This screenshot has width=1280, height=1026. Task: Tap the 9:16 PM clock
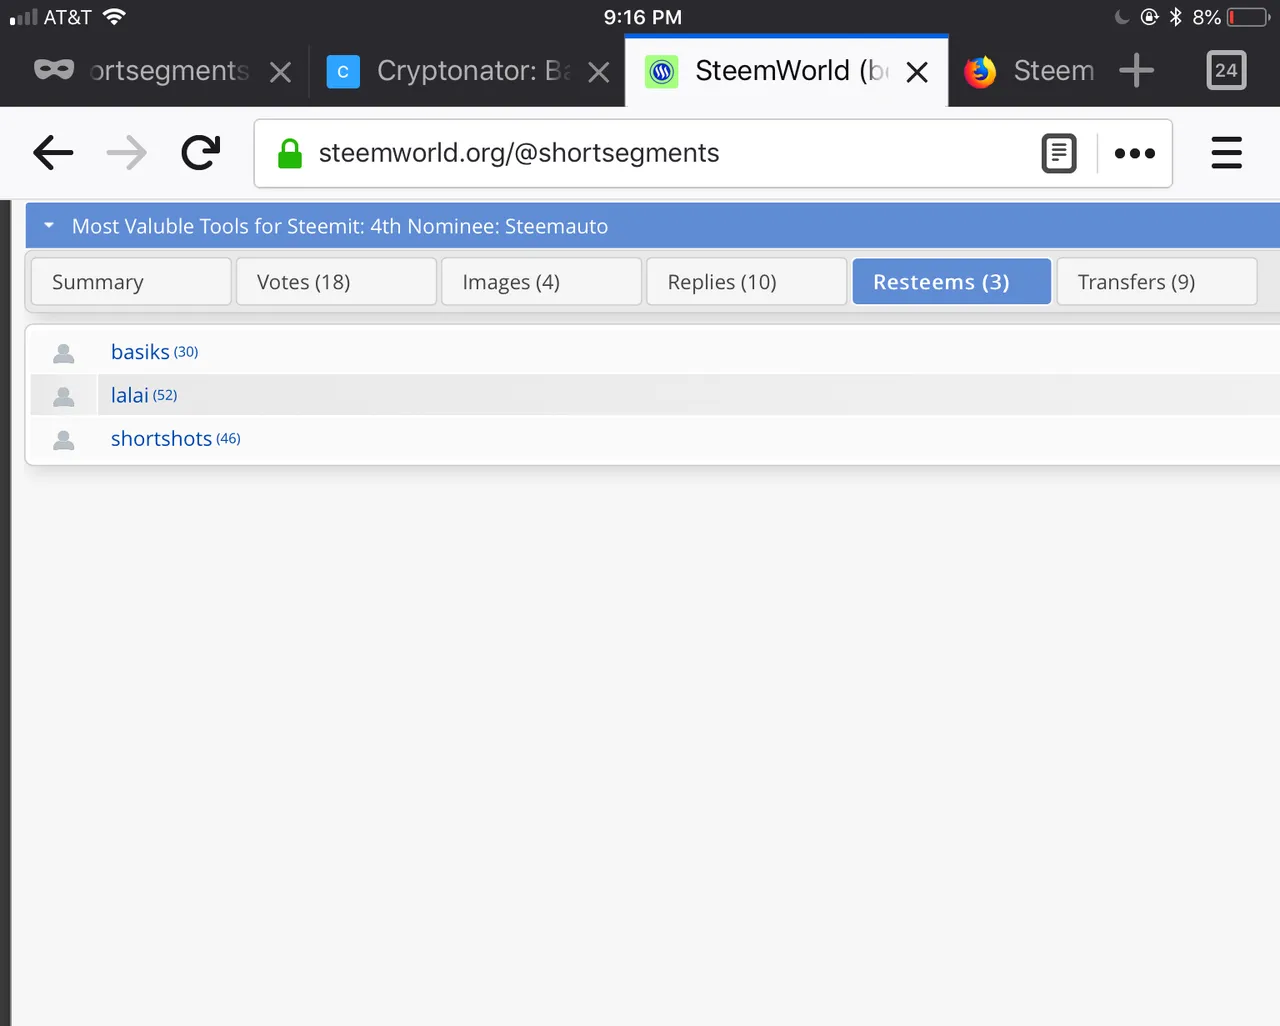(x=643, y=17)
